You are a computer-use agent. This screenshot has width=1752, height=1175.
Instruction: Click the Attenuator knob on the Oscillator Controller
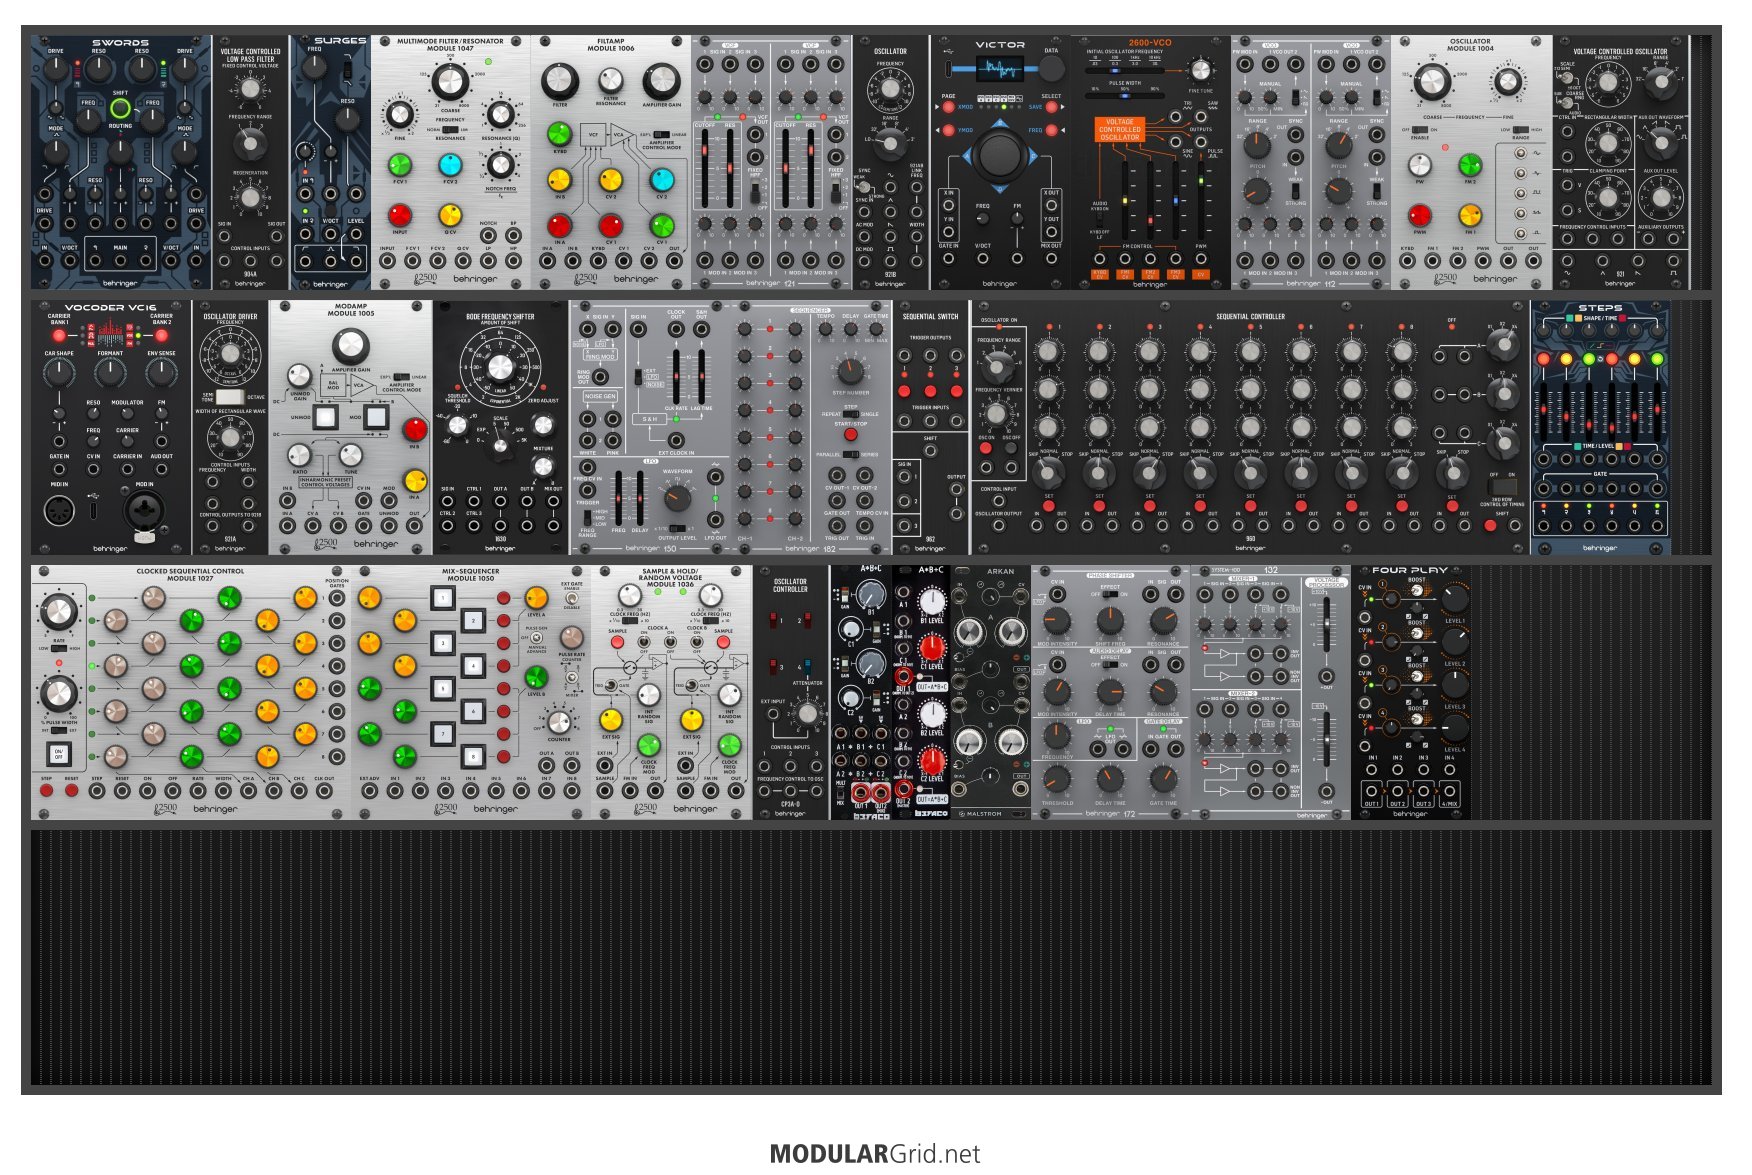click(806, 714)
